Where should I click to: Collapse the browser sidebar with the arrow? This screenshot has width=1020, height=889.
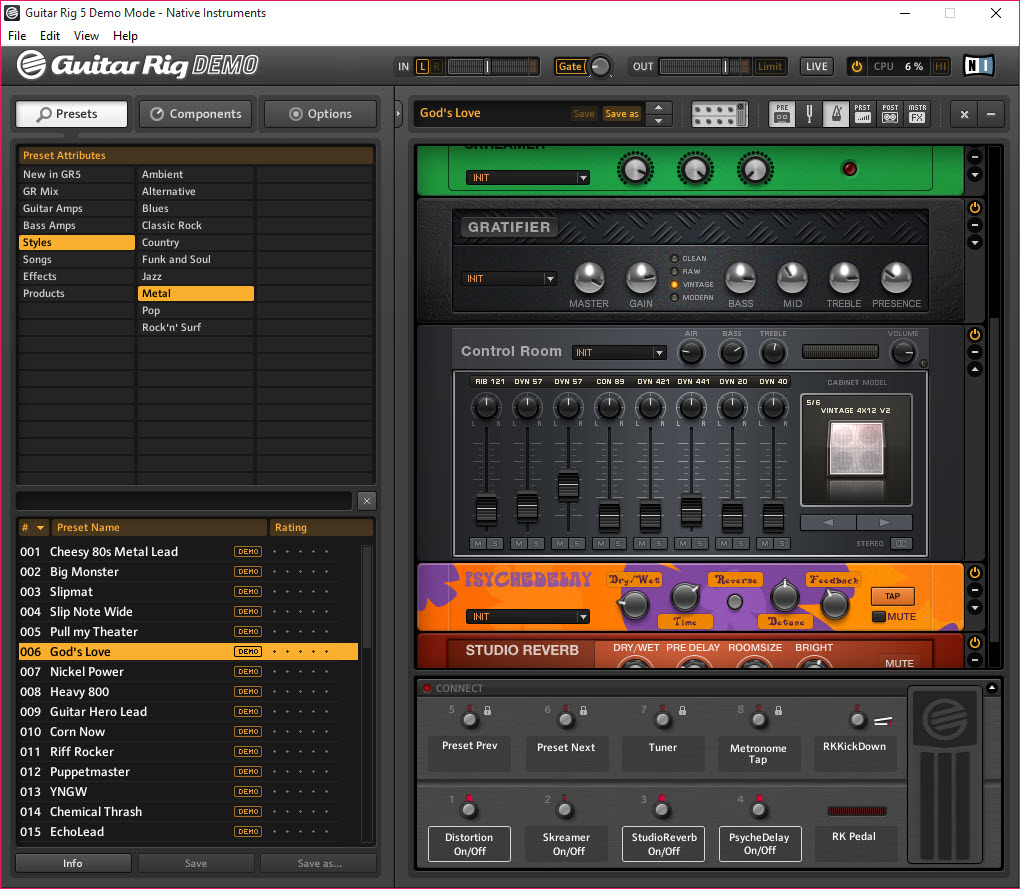tap(399, 114)
